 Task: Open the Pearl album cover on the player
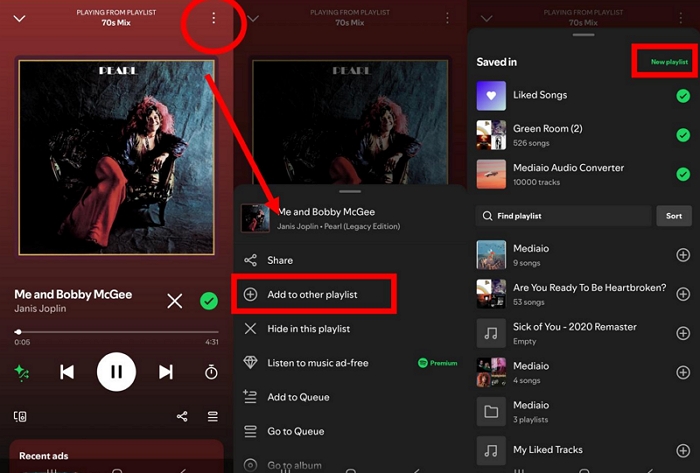pyautogui.click(x=117, y=157)
